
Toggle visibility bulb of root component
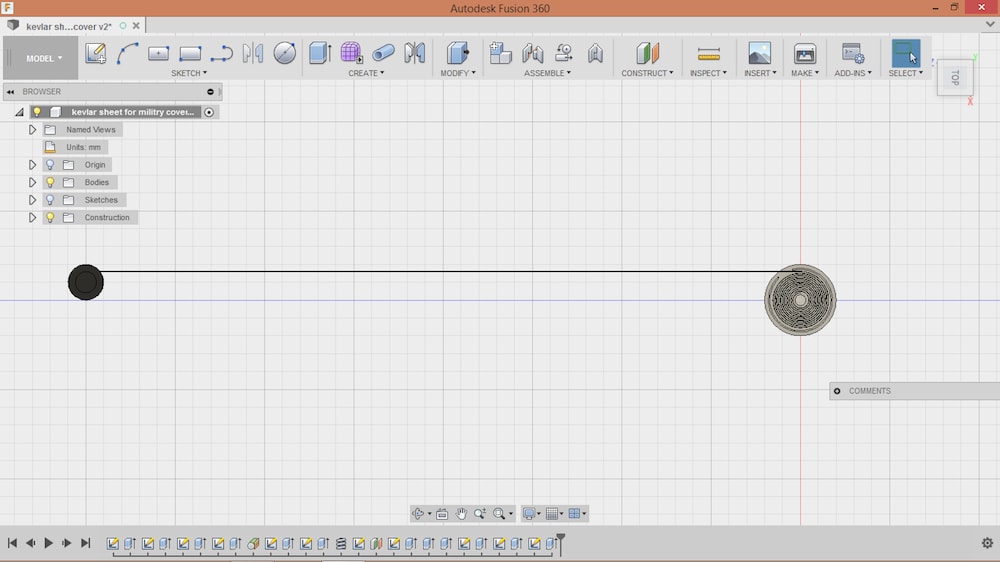[37, 112]
